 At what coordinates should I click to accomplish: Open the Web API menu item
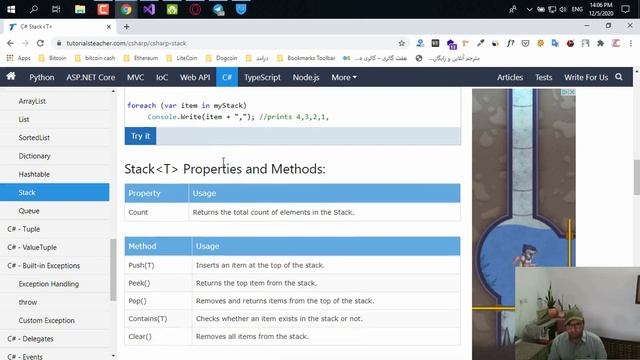[195, 77]
